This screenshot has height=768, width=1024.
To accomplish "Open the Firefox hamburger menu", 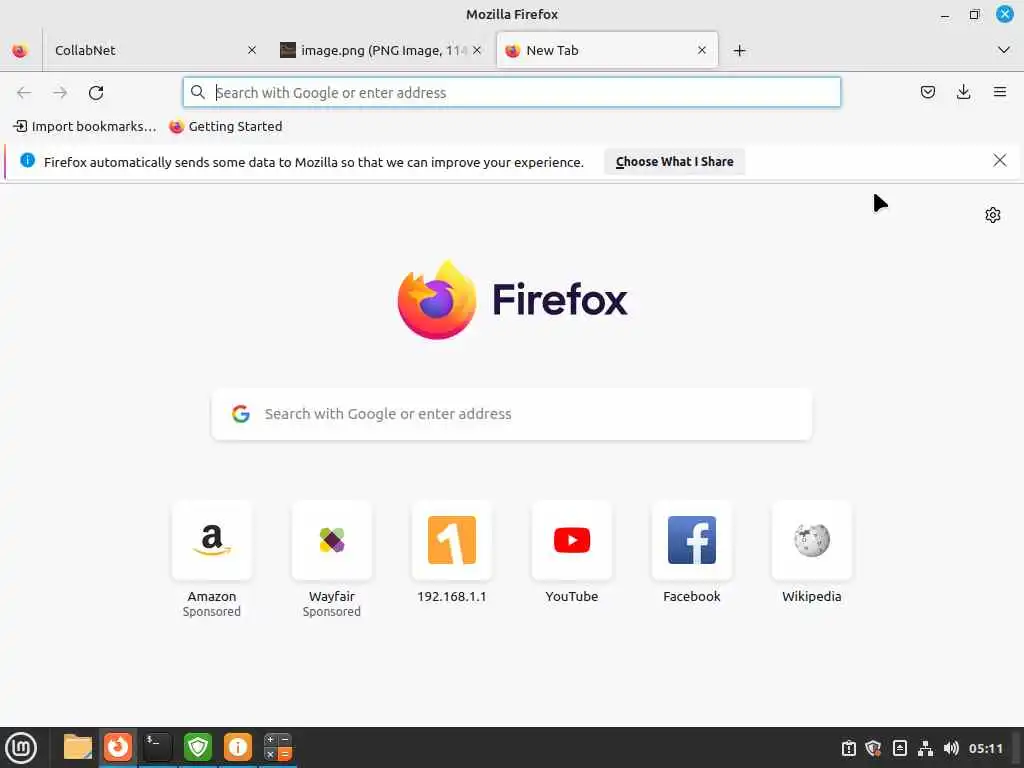I will coord(999,92).
